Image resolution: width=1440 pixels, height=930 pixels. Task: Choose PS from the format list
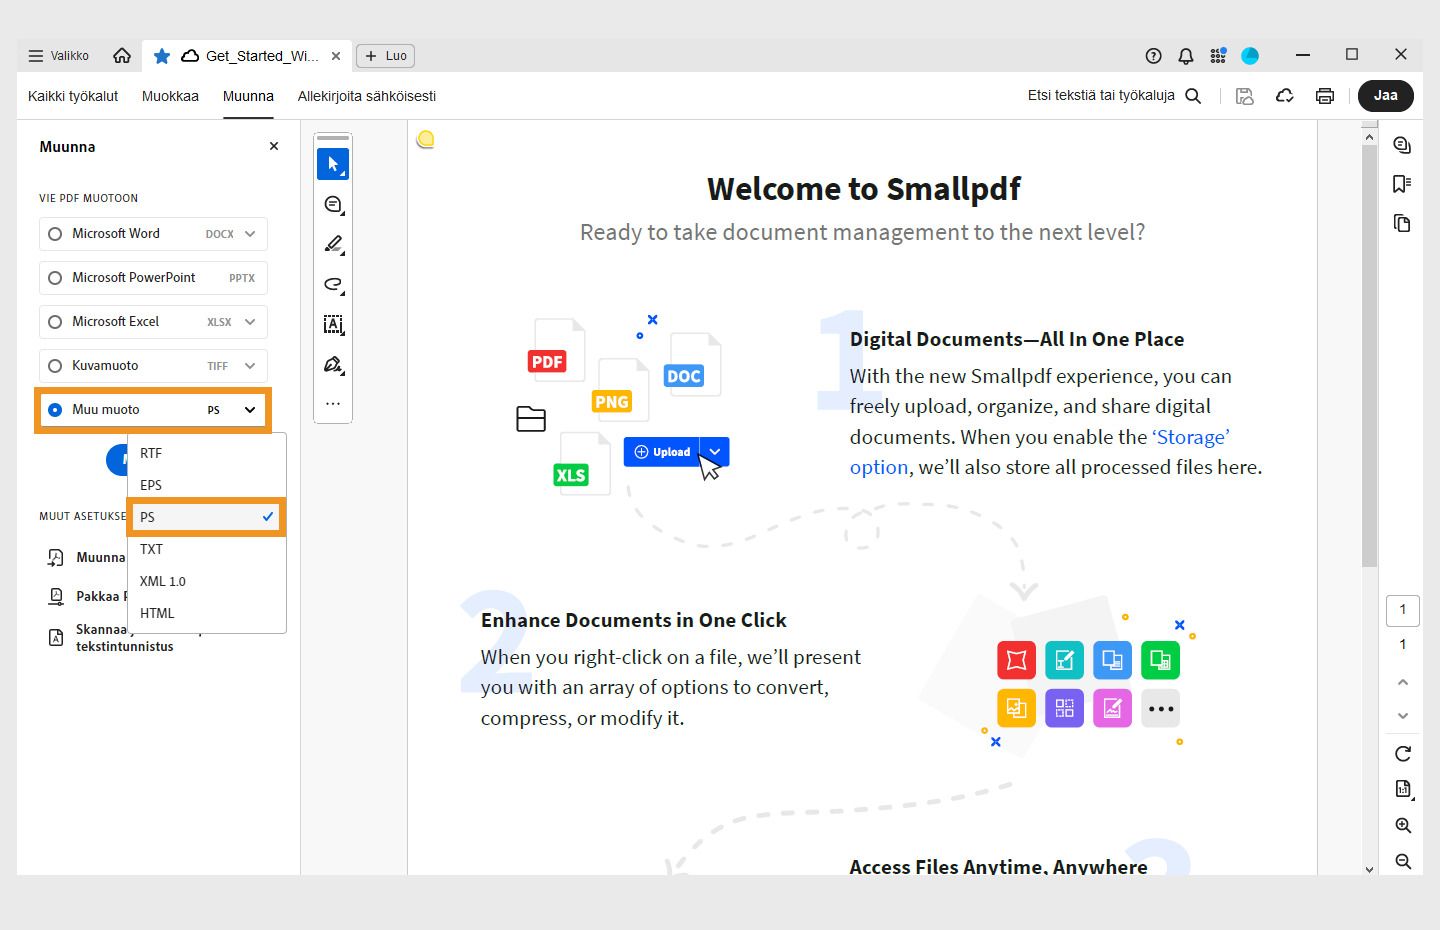click(207, 517)
